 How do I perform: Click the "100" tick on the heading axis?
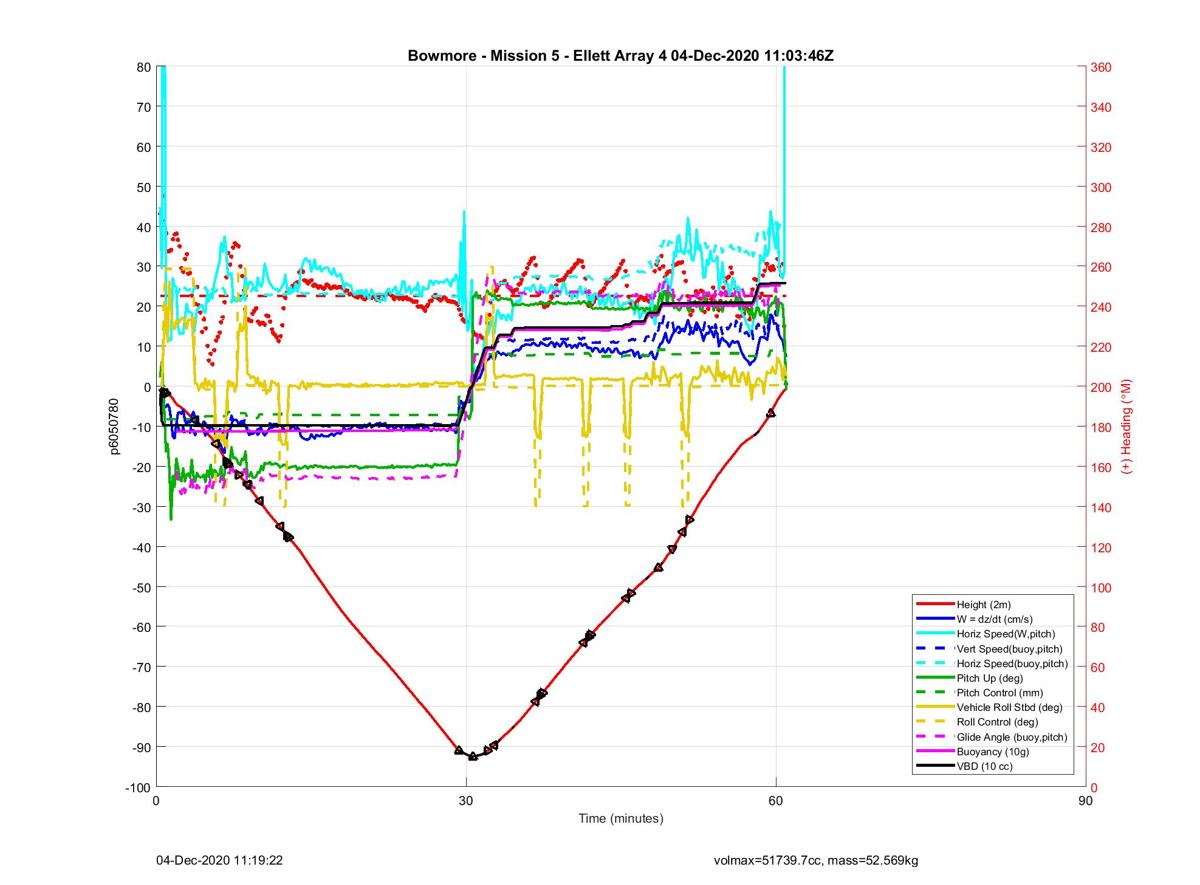click(x=1101, y=587)
